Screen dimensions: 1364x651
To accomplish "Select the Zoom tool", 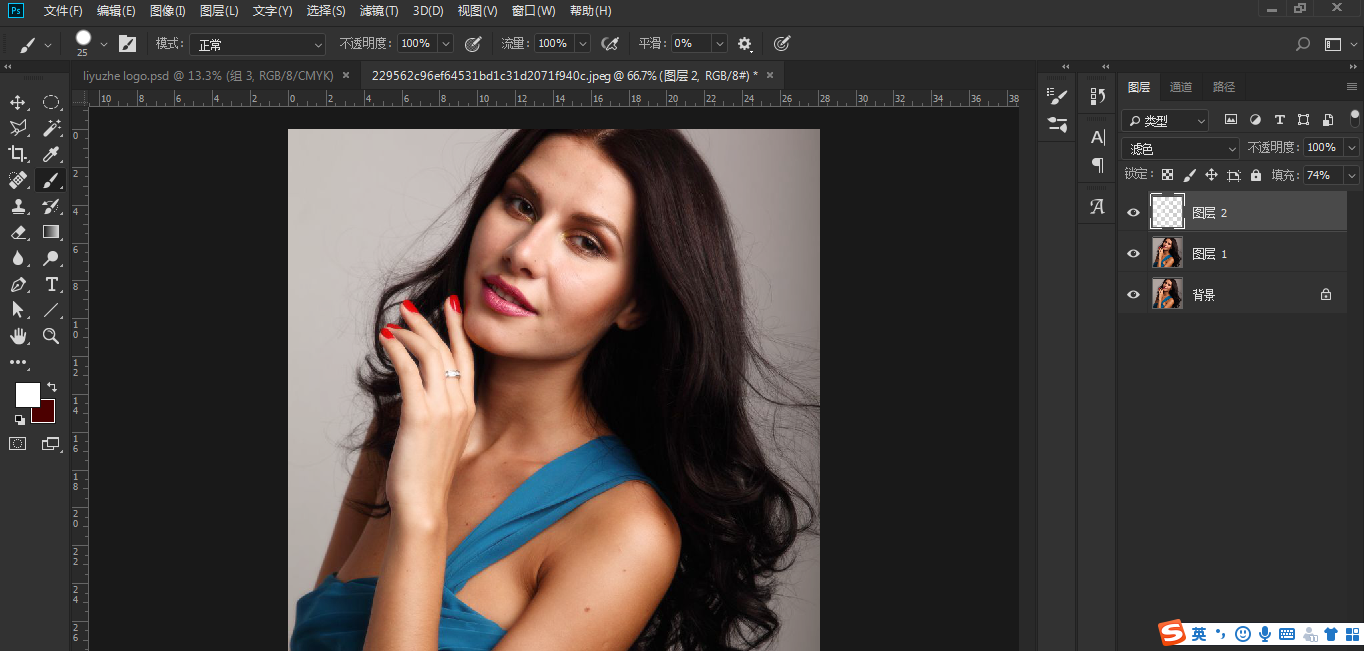I will click(51, 336).
